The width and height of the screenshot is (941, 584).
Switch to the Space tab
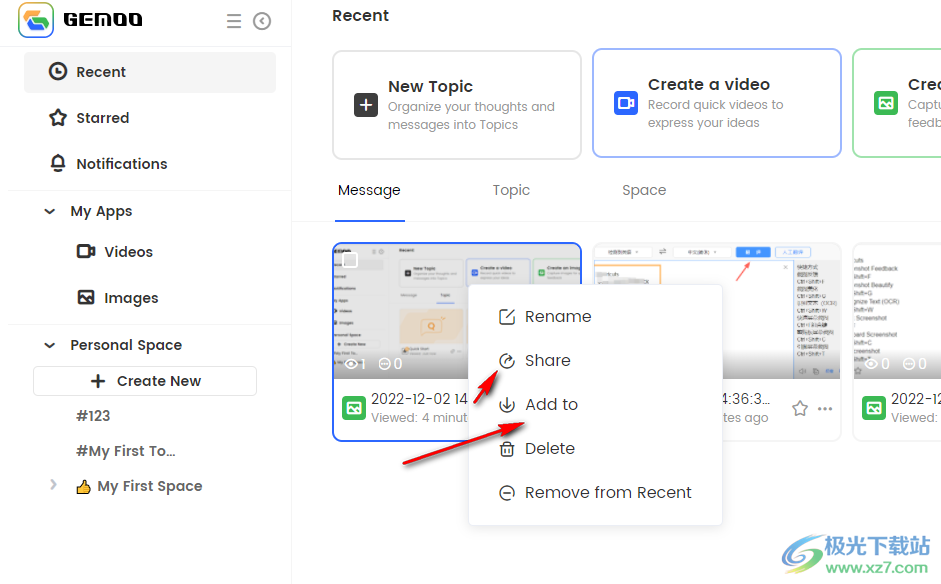pyautogui.click(x=644, y=190)
